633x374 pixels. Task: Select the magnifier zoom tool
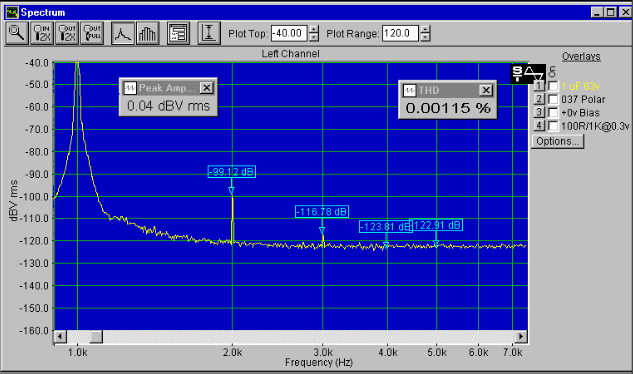pos(17,33)
